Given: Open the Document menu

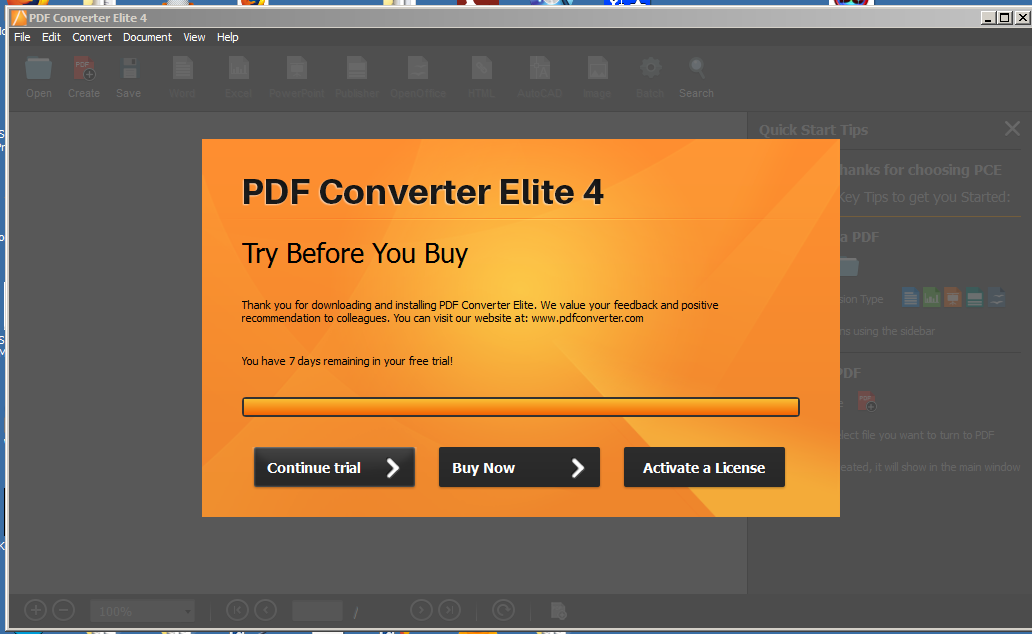Looking at the screenshot, I should (x=147, y=37).
